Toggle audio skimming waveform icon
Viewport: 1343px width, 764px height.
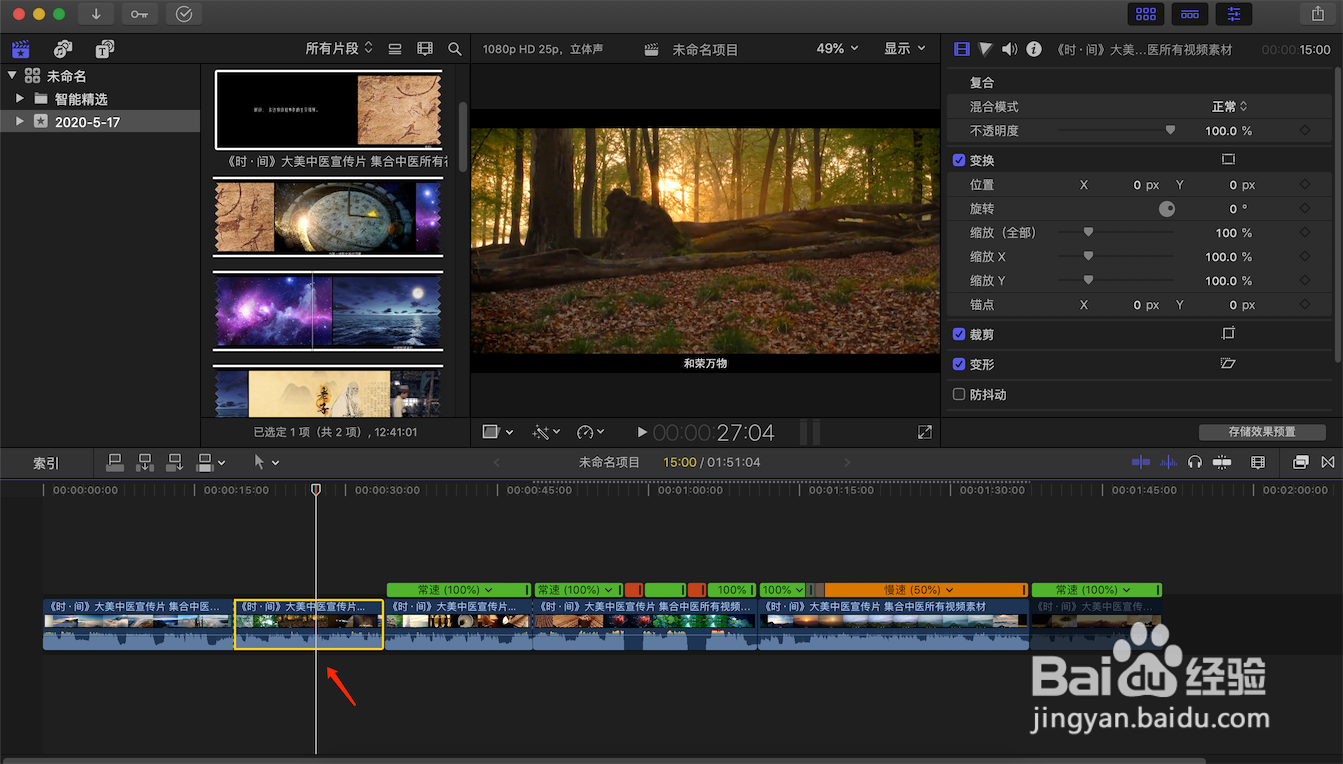1168,462
